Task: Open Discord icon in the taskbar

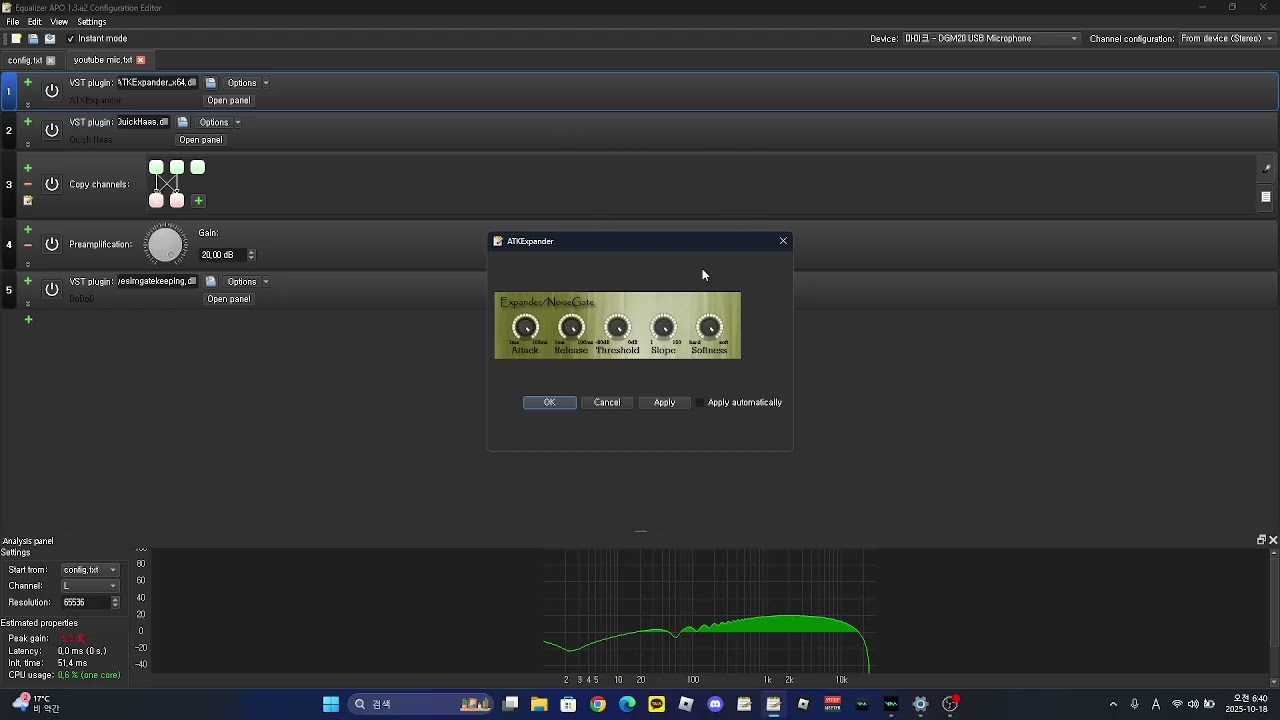Action: 715,704
